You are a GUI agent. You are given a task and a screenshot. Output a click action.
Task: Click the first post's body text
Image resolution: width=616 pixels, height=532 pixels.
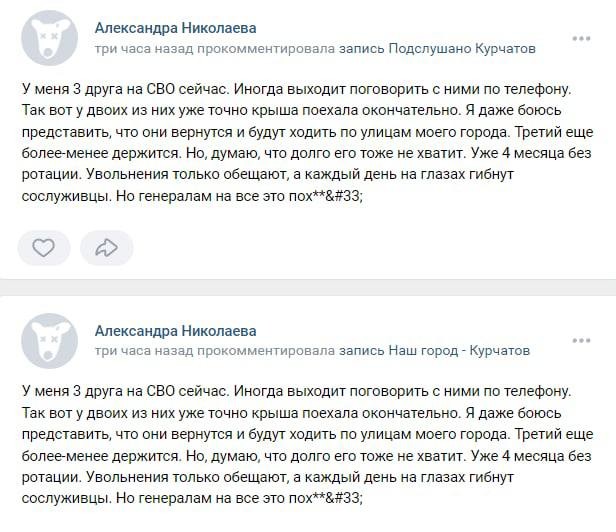307,142
